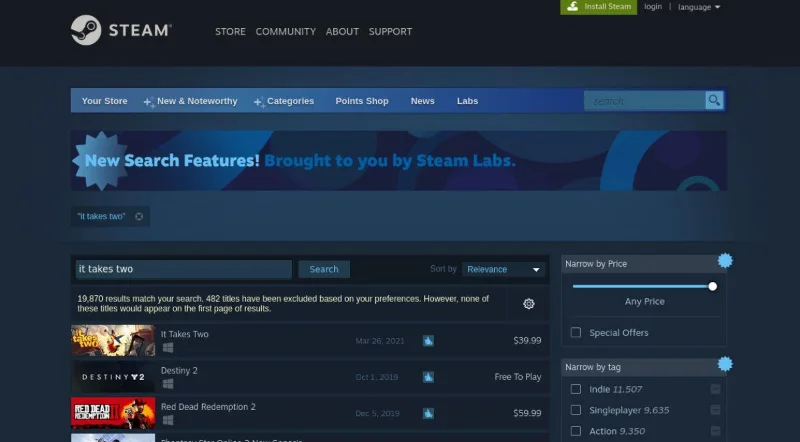Click the New Search Features banner
800x442 pixels.
point(399,160)
